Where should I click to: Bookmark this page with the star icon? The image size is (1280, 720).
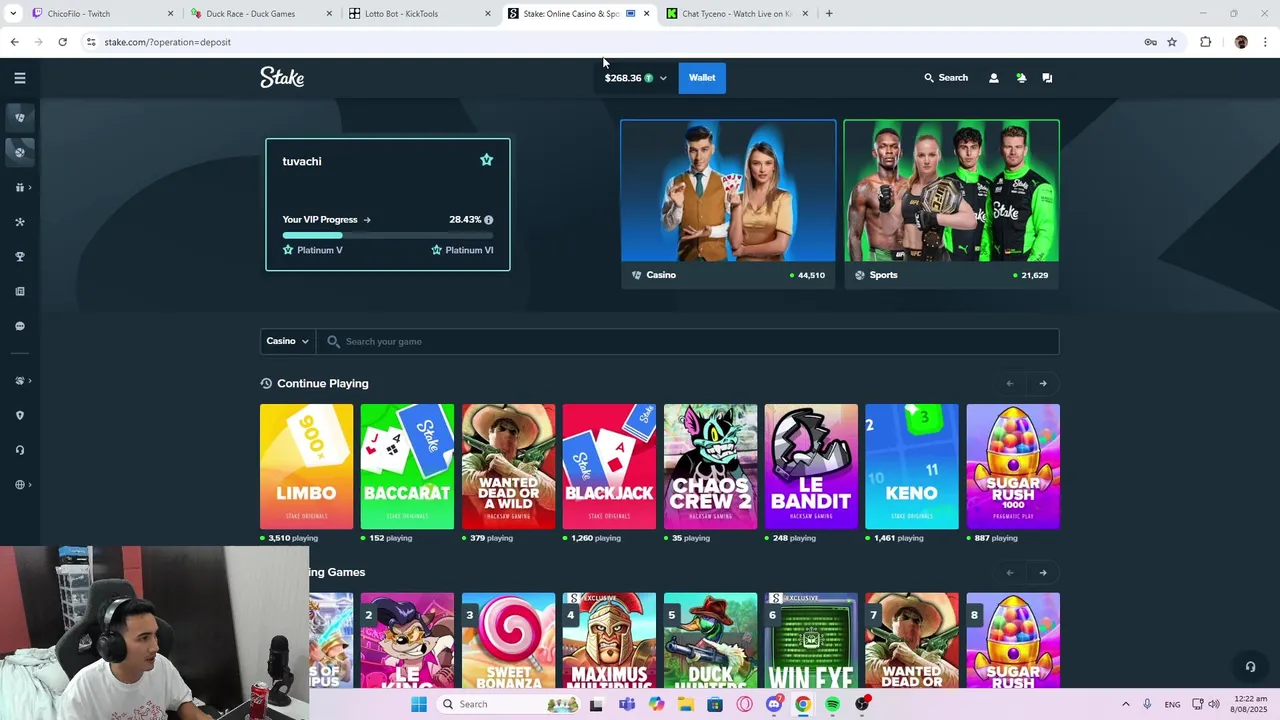click(x=1172, y=42)
